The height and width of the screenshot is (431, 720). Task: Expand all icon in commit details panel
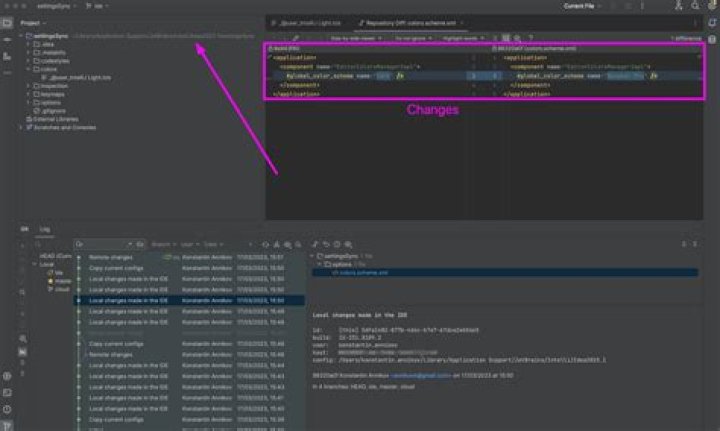(x=684, y=244)
